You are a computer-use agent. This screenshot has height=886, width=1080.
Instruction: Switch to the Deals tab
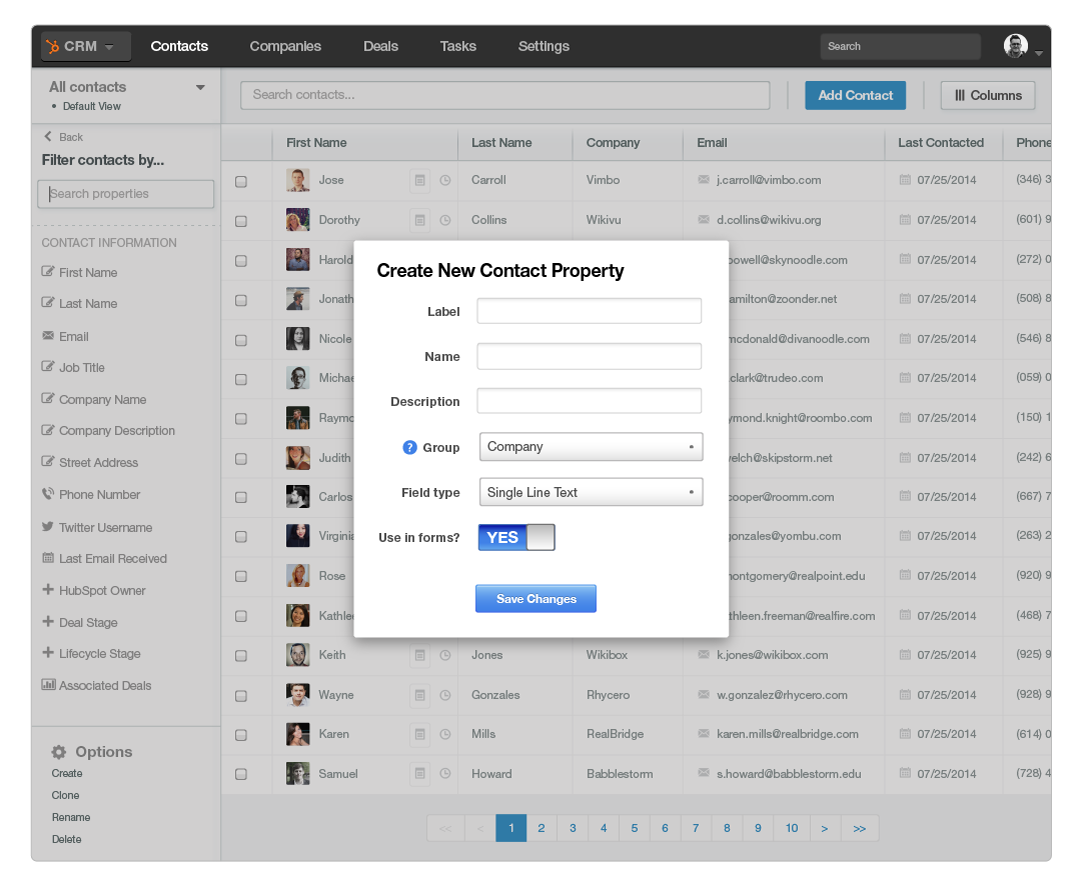[380, 46]
